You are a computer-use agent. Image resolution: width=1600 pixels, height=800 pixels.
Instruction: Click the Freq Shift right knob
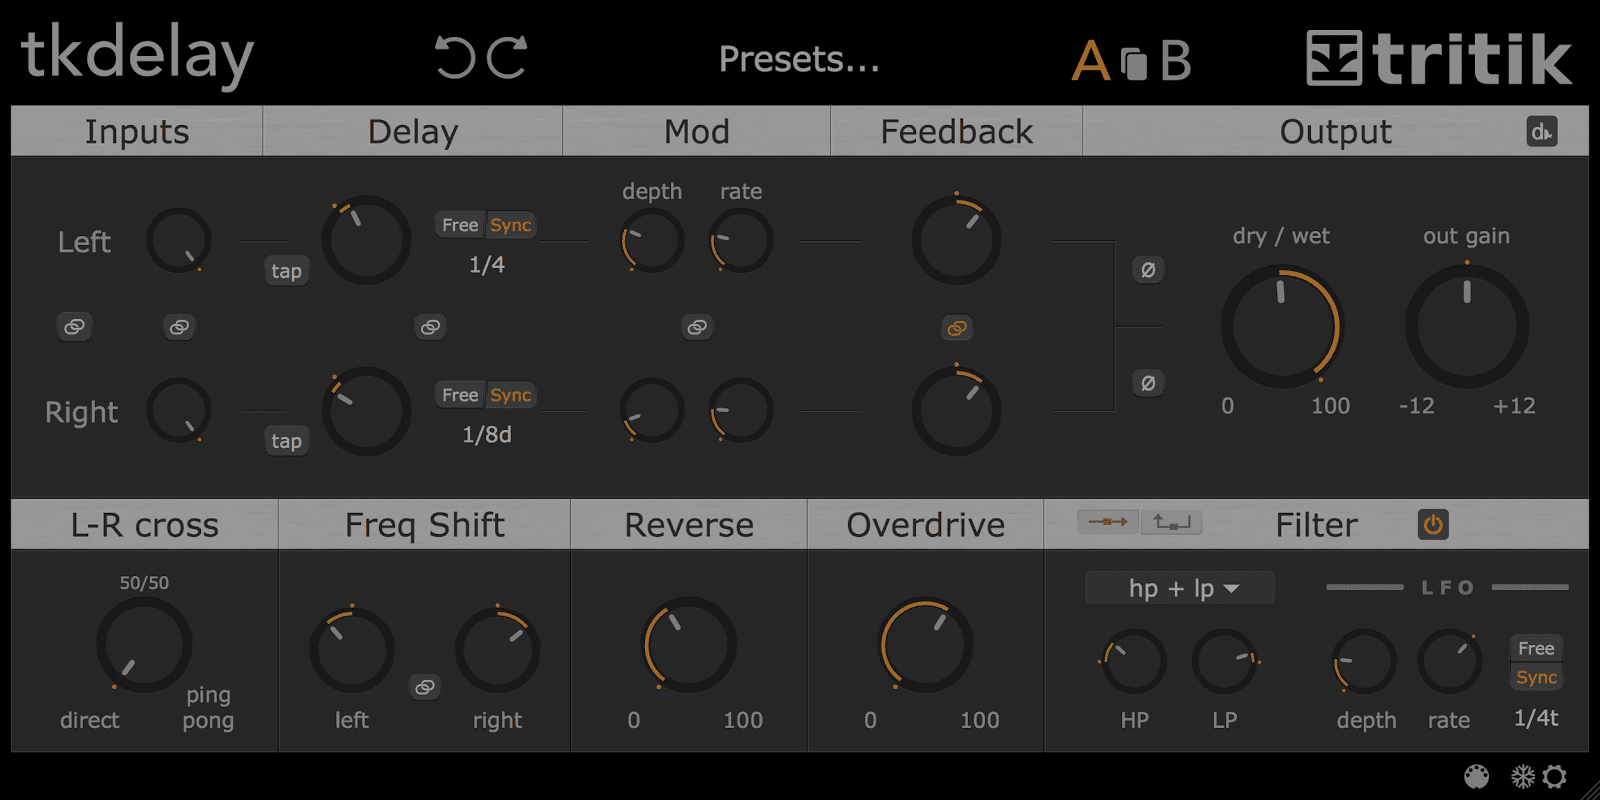tap(497, 651)
